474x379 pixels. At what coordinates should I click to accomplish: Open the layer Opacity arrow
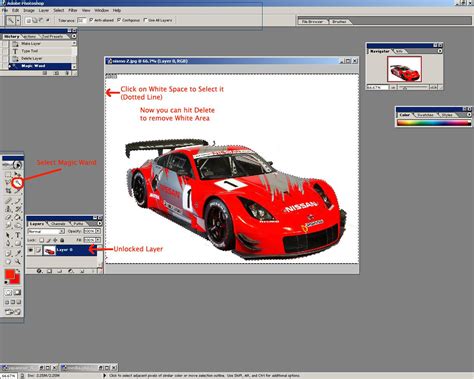pyautogui.click(x=98, y=231)
